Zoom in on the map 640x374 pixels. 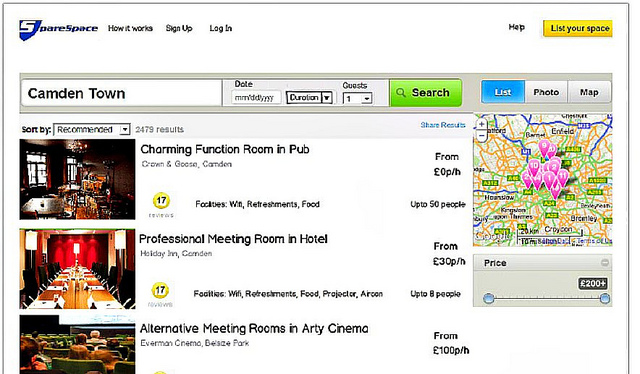482,124
